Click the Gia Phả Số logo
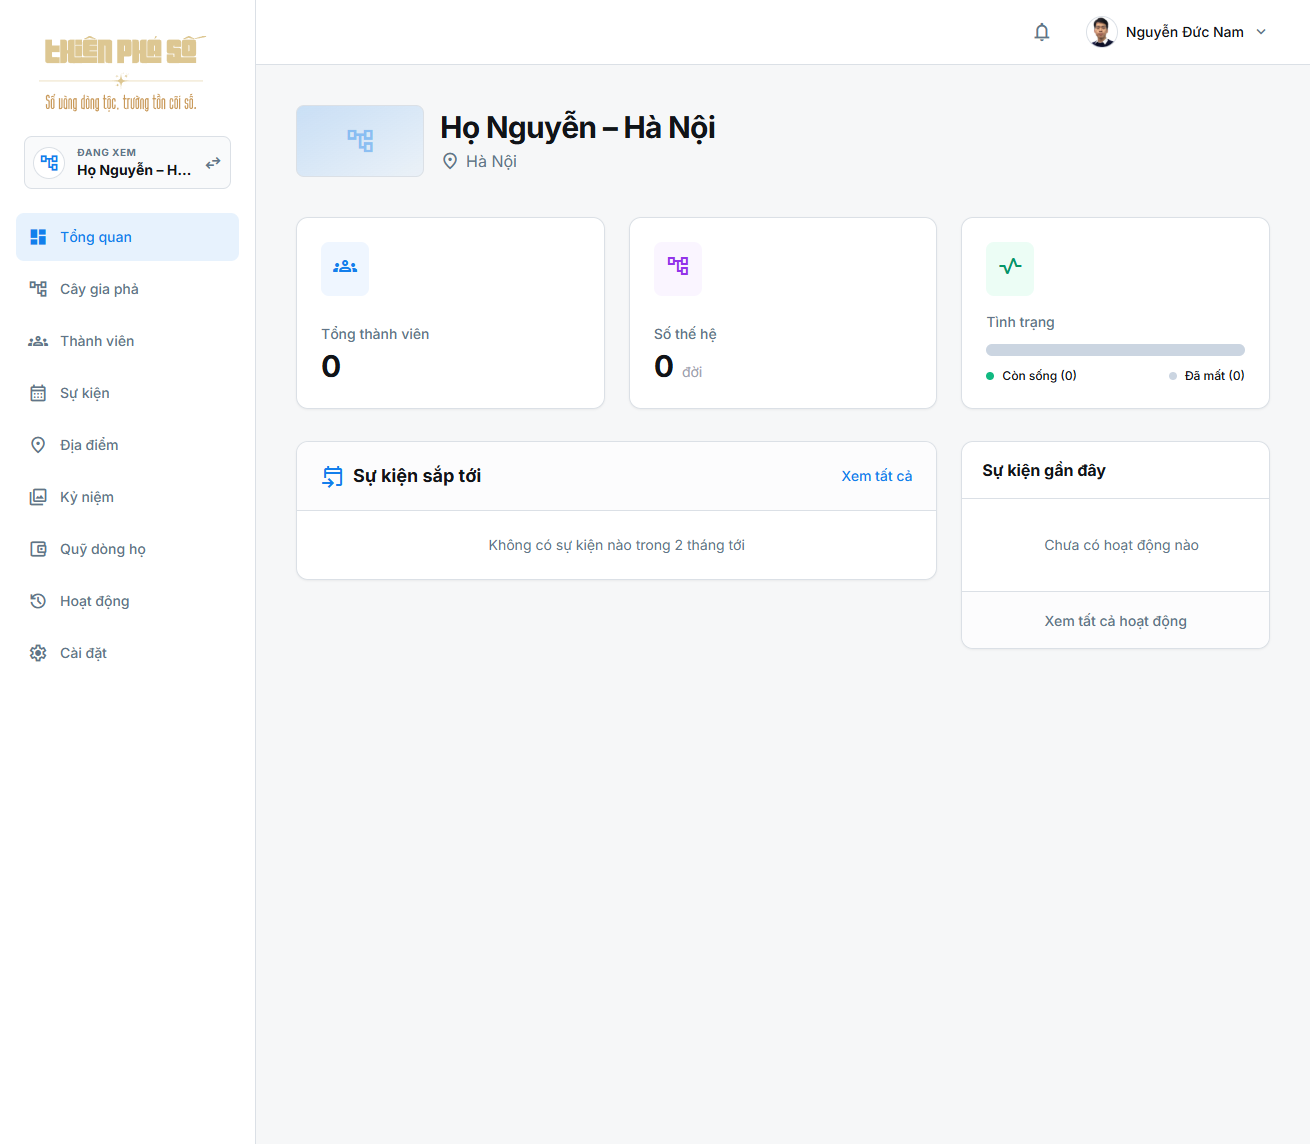This screenshot has height=1144, width=1310. [x=121, y=73]
